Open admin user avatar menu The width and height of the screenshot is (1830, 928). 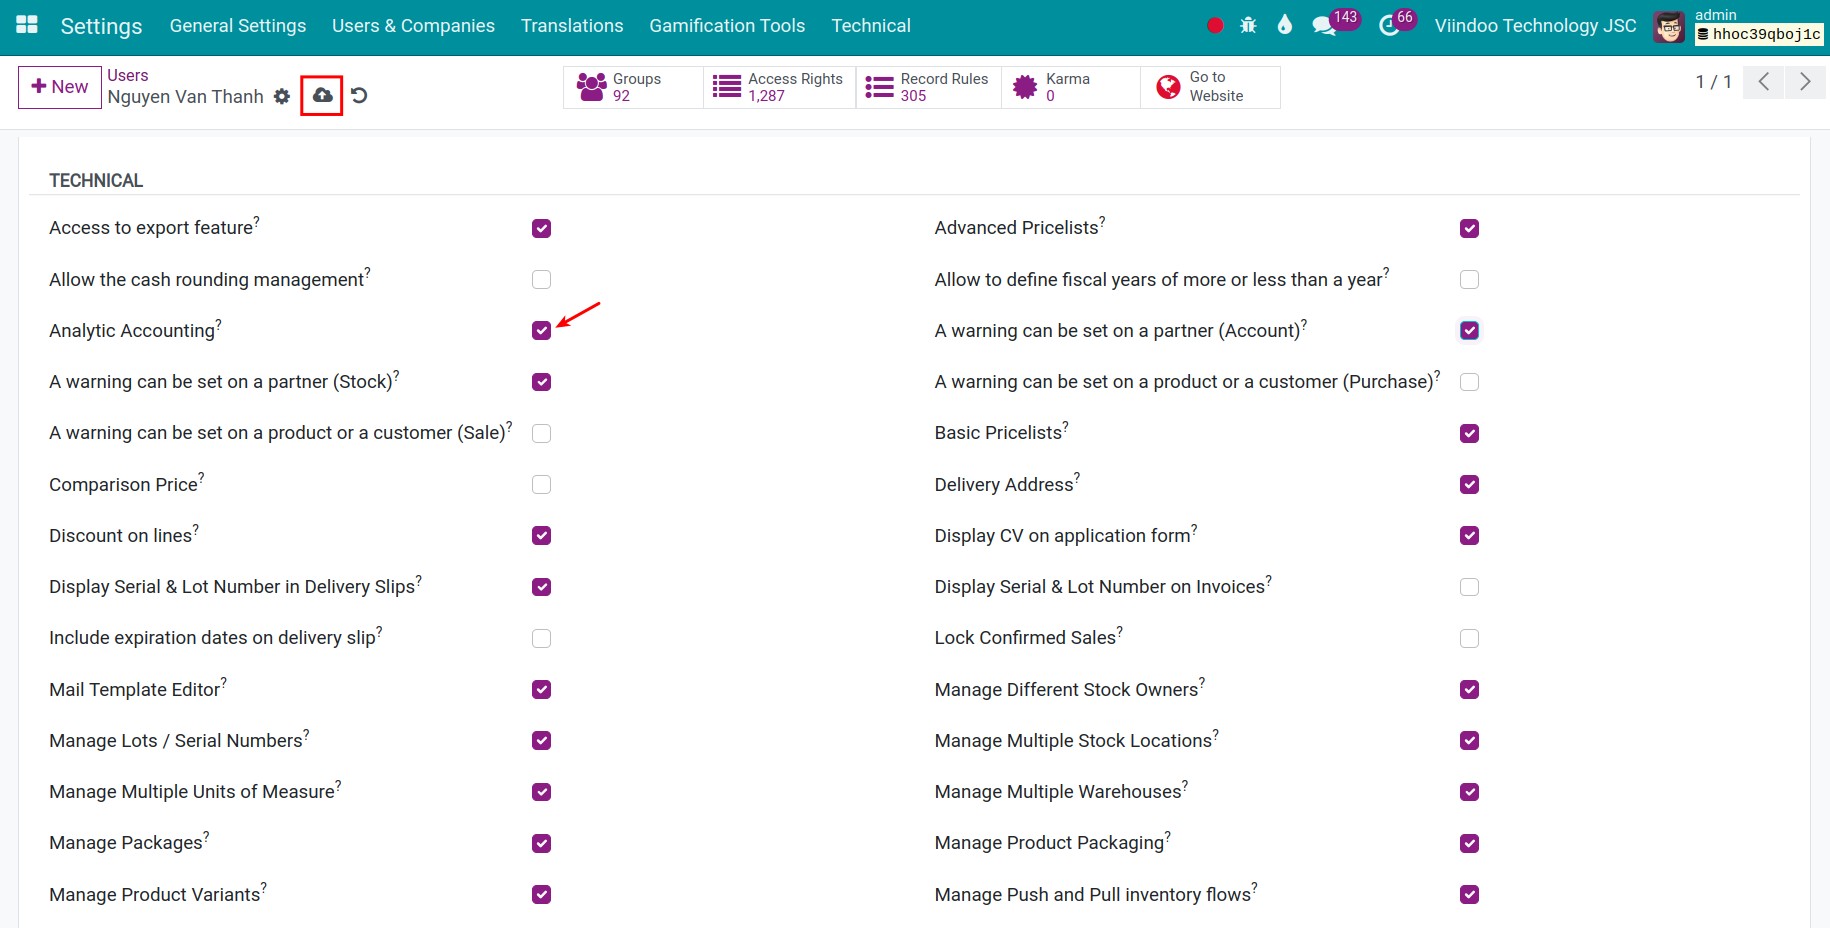coord(1669,26)
